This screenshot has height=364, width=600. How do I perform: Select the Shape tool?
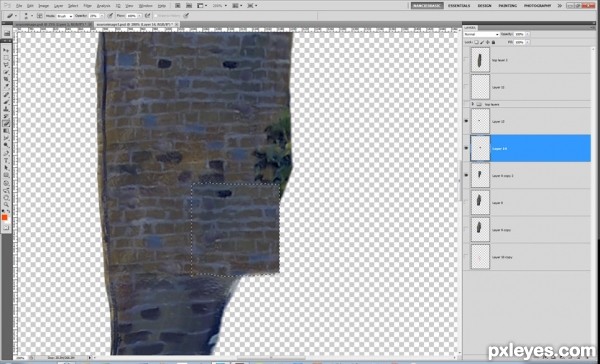(x=6, y=176)
